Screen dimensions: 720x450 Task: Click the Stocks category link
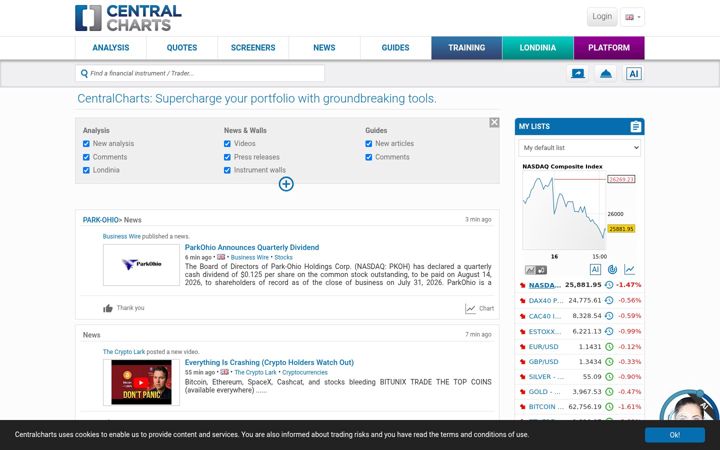click(x=283, y=258)
